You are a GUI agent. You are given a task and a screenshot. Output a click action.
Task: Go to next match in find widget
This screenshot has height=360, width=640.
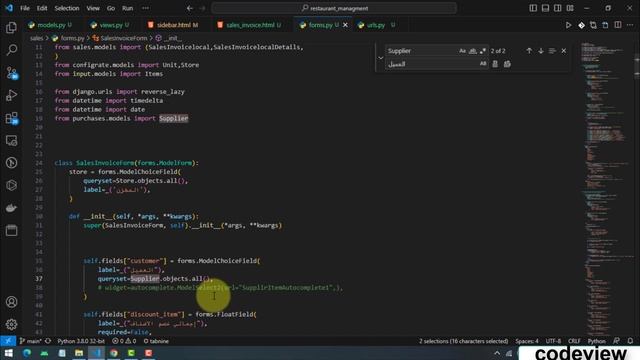point(541,51)
